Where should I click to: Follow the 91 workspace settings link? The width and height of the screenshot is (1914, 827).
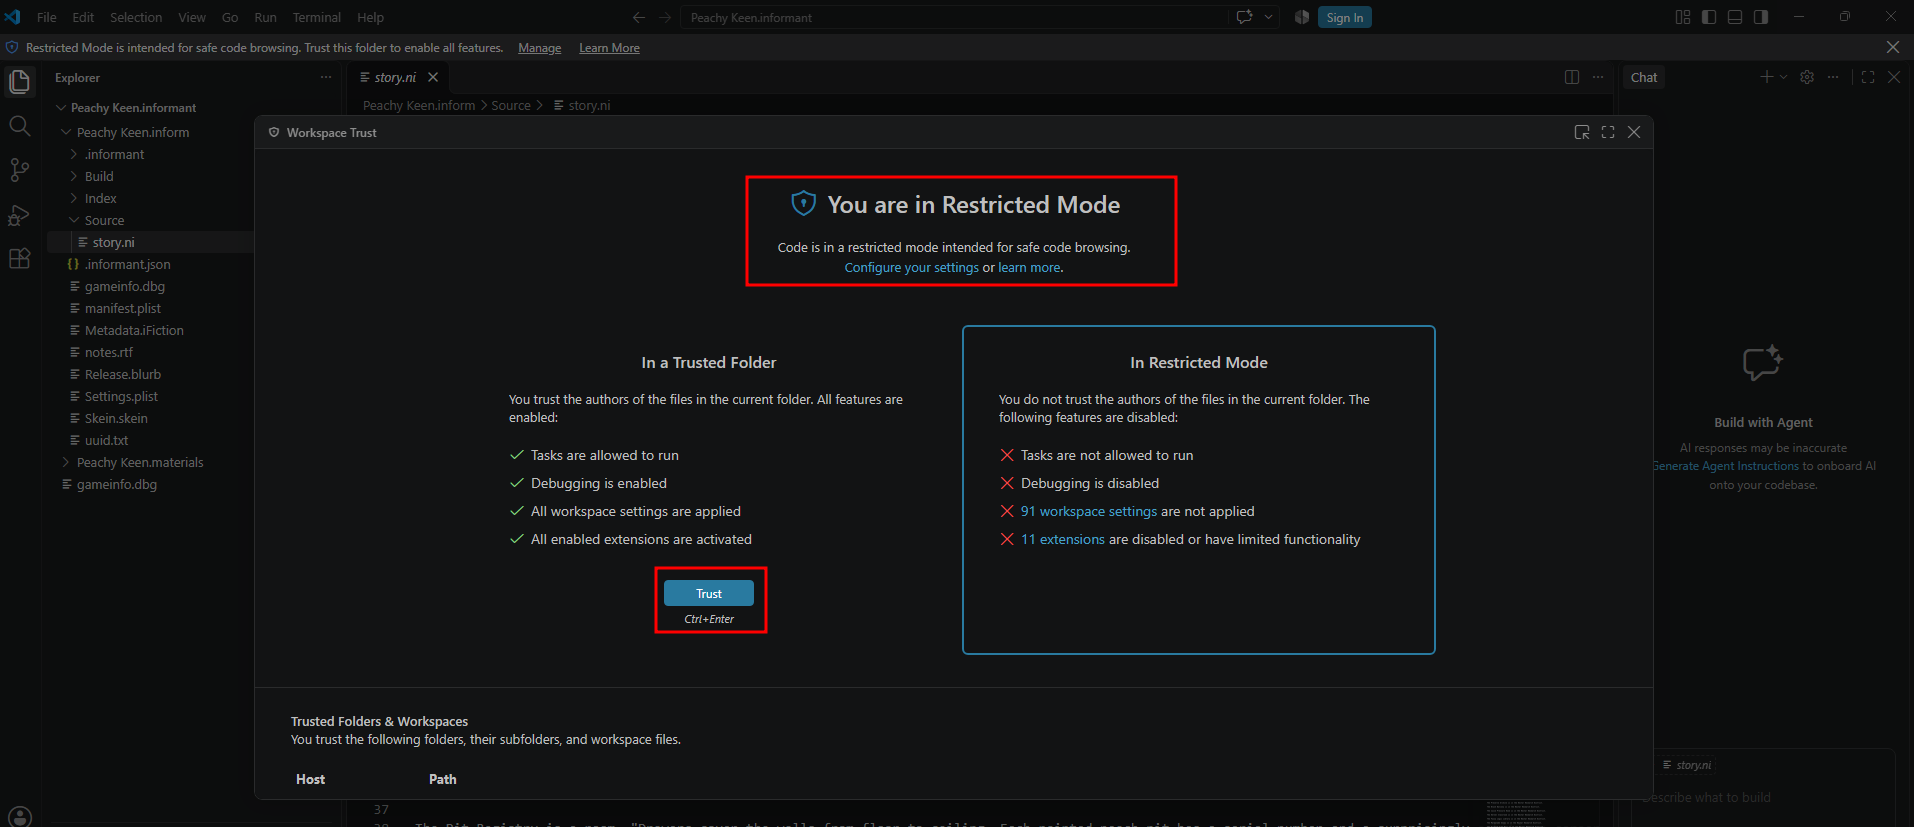pyautogui.click(x=1088, y=511)
